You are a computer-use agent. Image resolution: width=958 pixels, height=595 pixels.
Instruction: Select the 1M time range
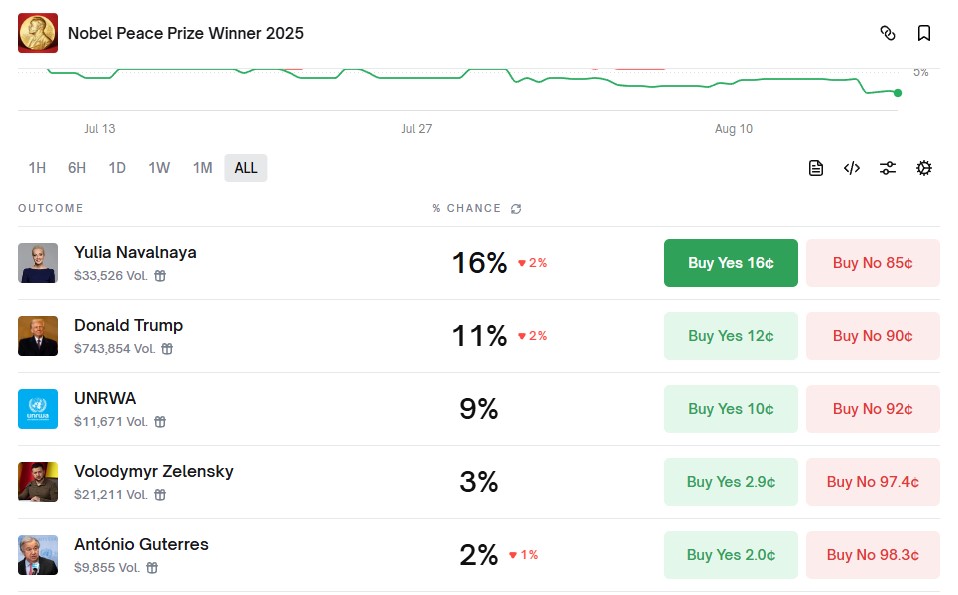(x=203, y=168)
